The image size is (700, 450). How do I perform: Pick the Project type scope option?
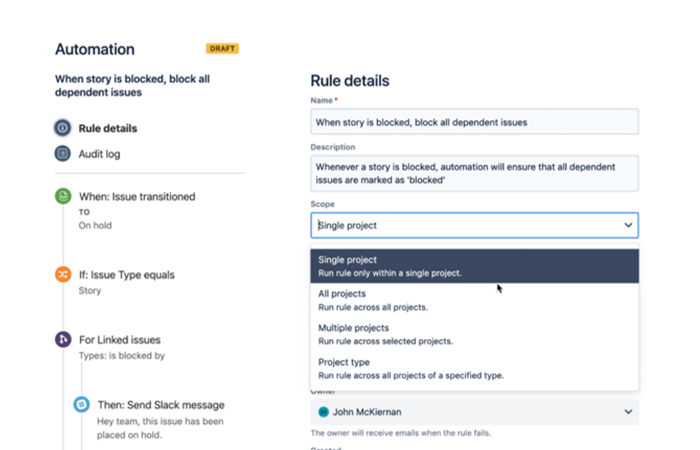[x=474, y=368]
